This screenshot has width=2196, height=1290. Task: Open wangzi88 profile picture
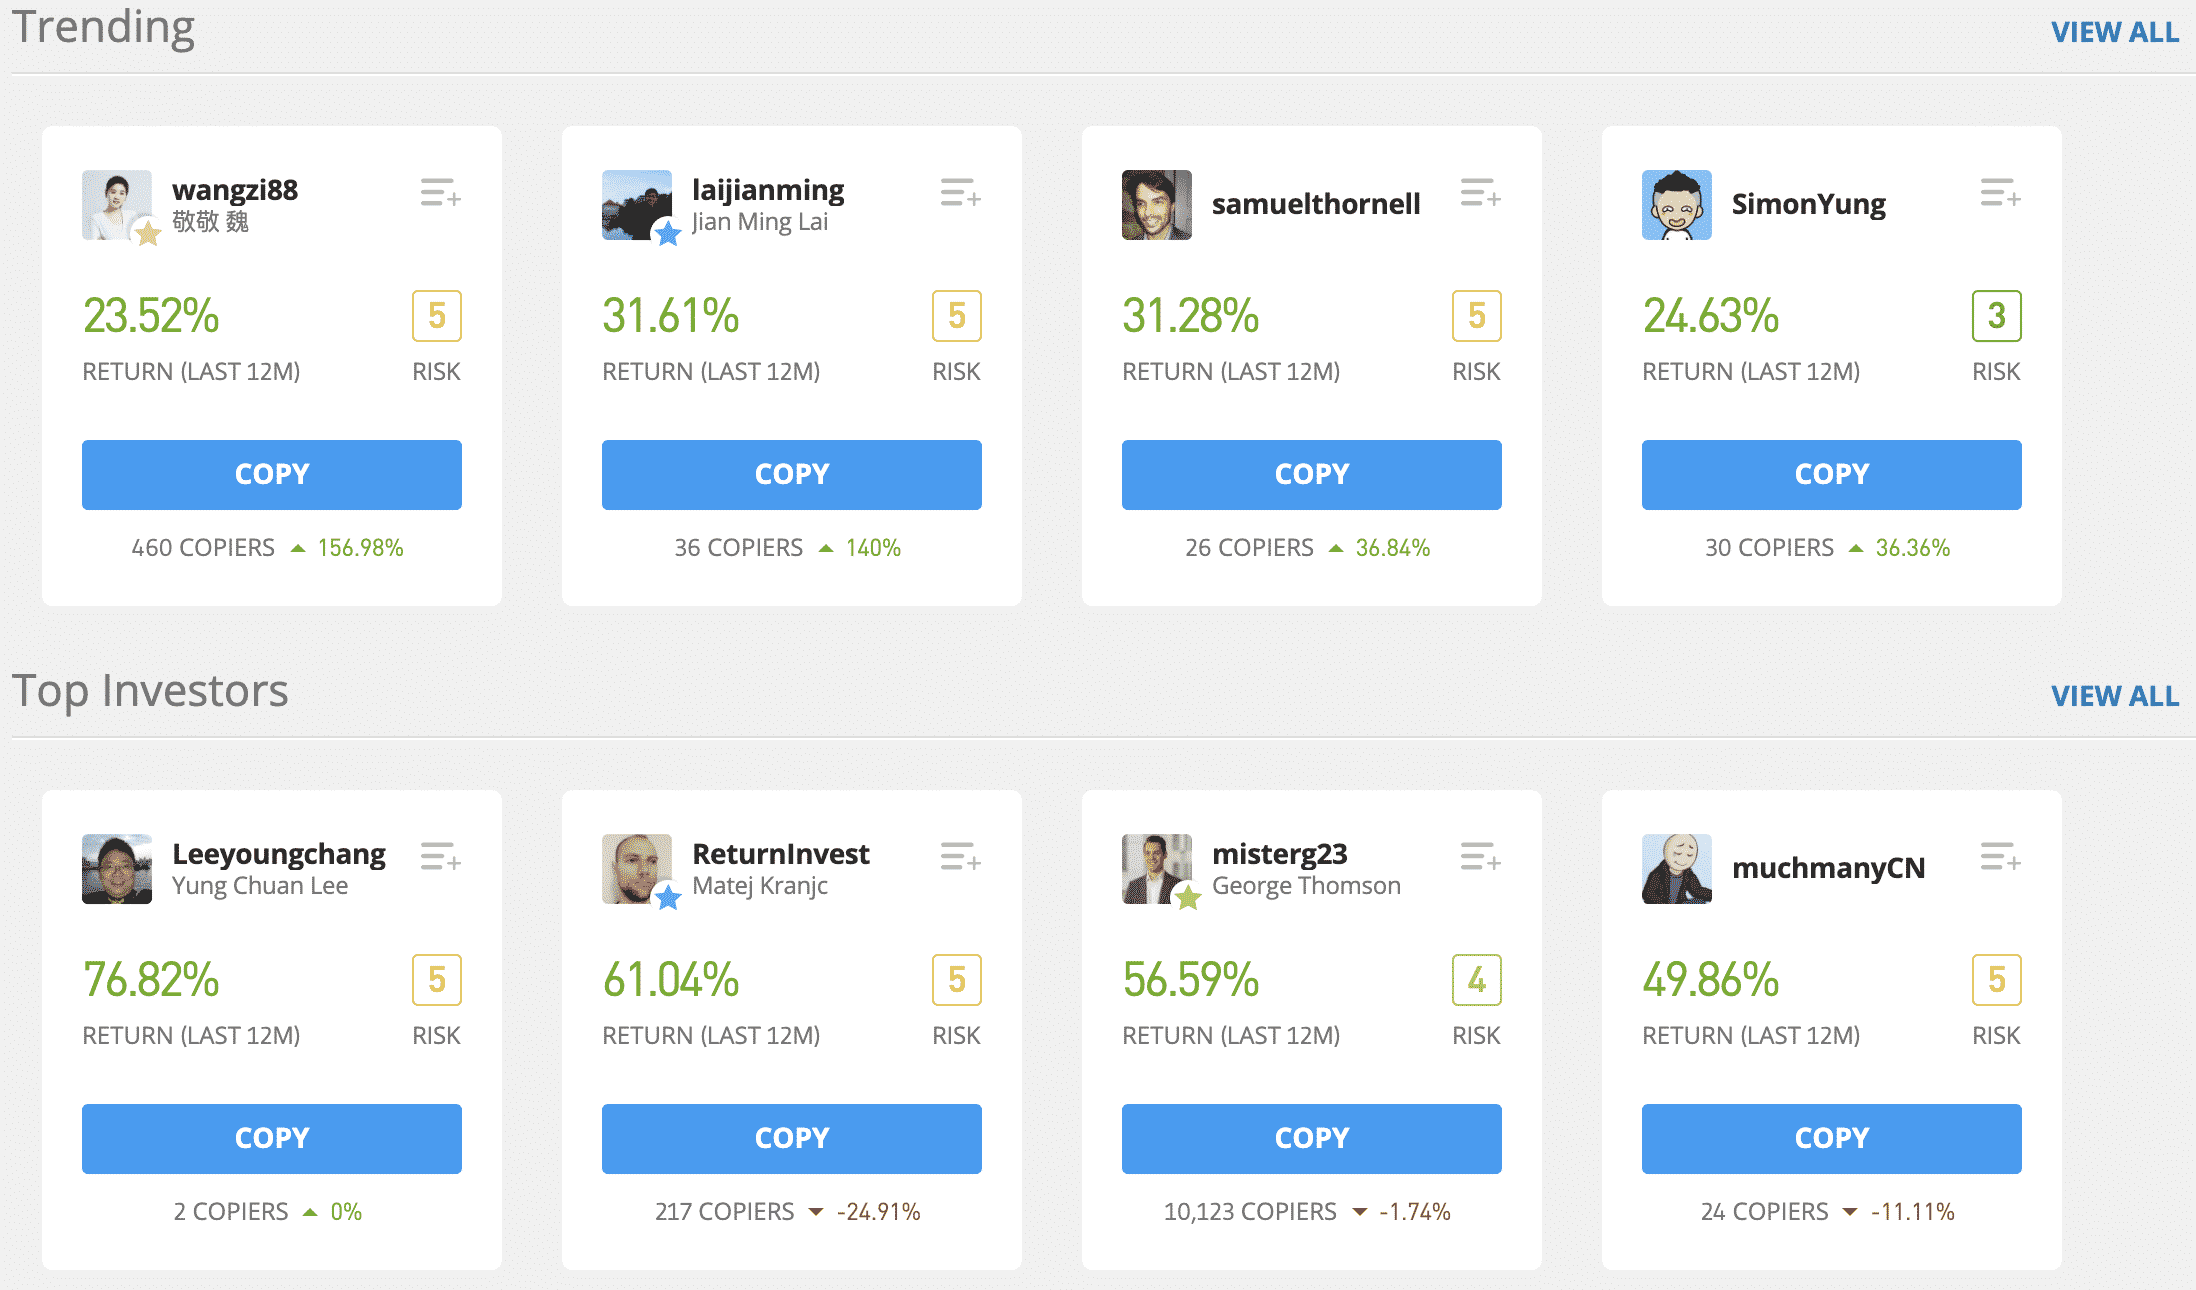tap(117, 205)
